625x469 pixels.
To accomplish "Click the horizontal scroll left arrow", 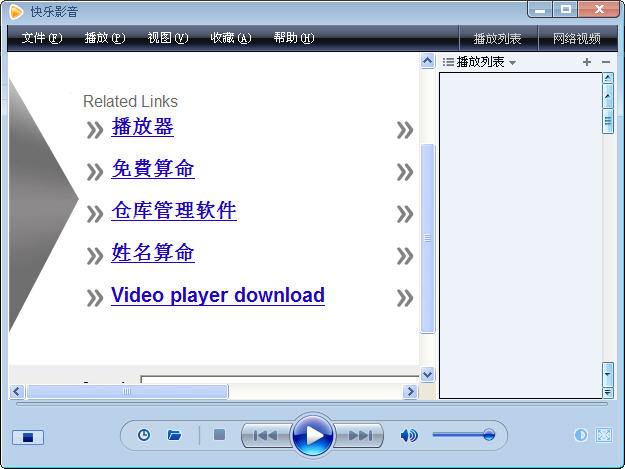I will point(16,392).
